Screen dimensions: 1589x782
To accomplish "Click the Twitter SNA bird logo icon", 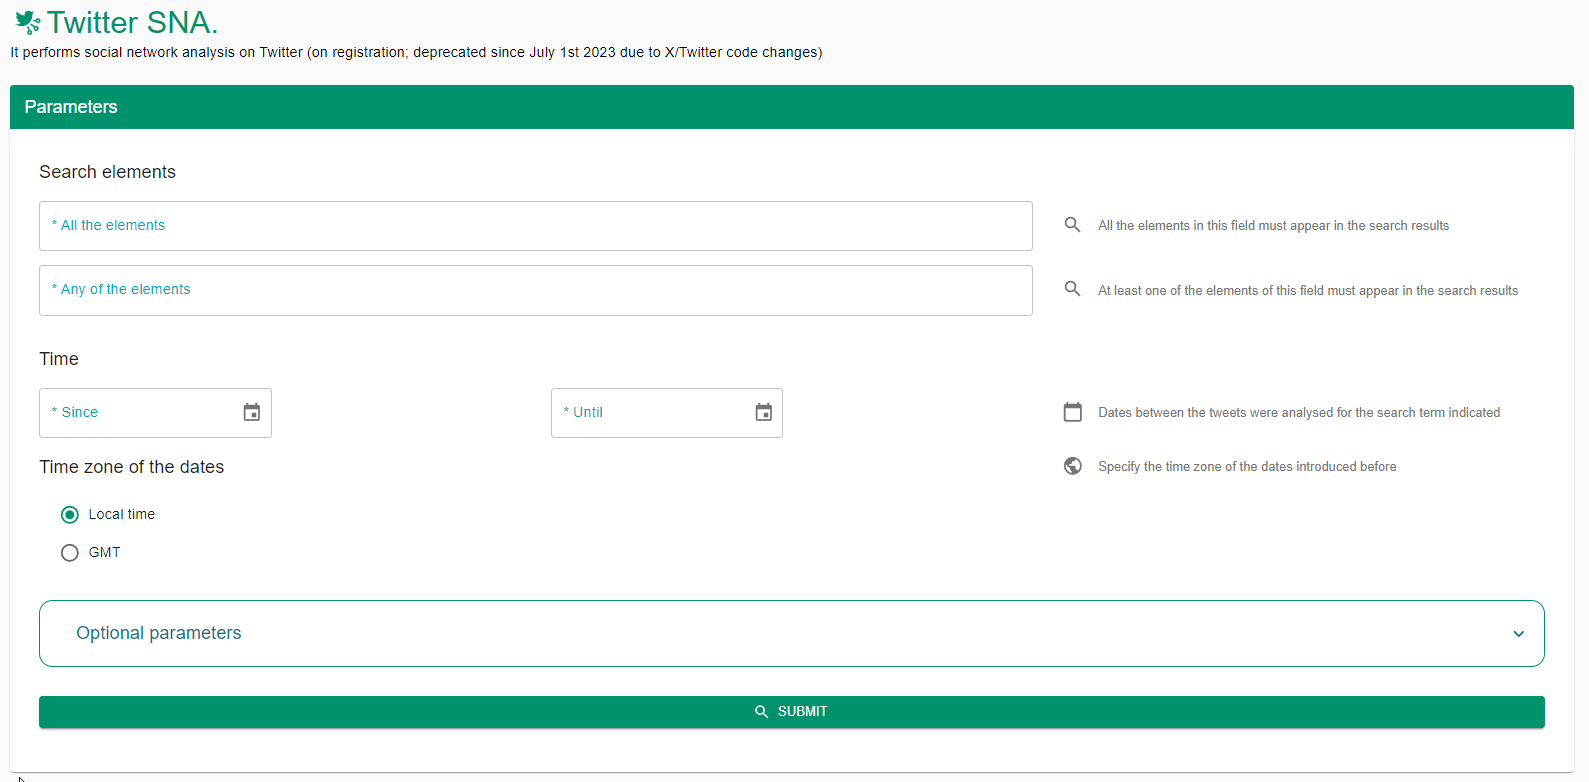I will [28, 22].
